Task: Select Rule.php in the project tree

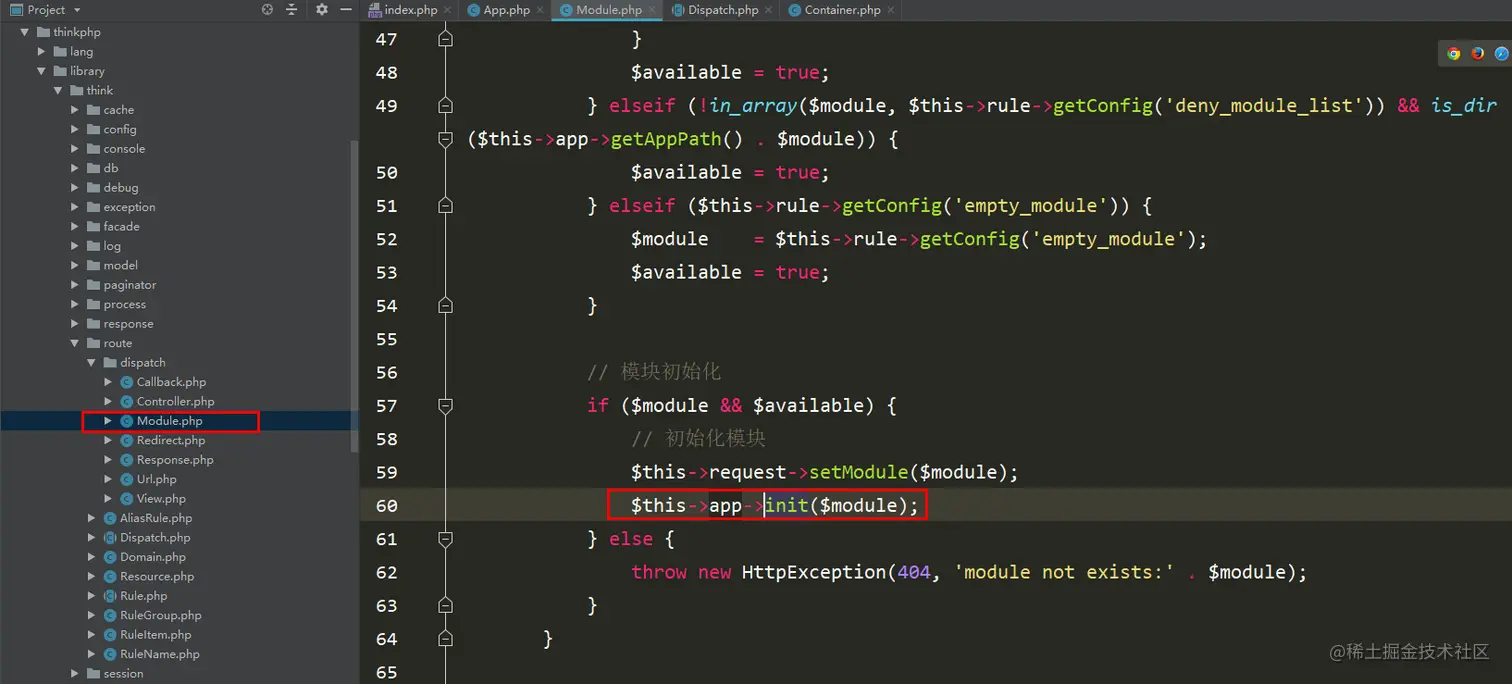Action: pos(144,596)
